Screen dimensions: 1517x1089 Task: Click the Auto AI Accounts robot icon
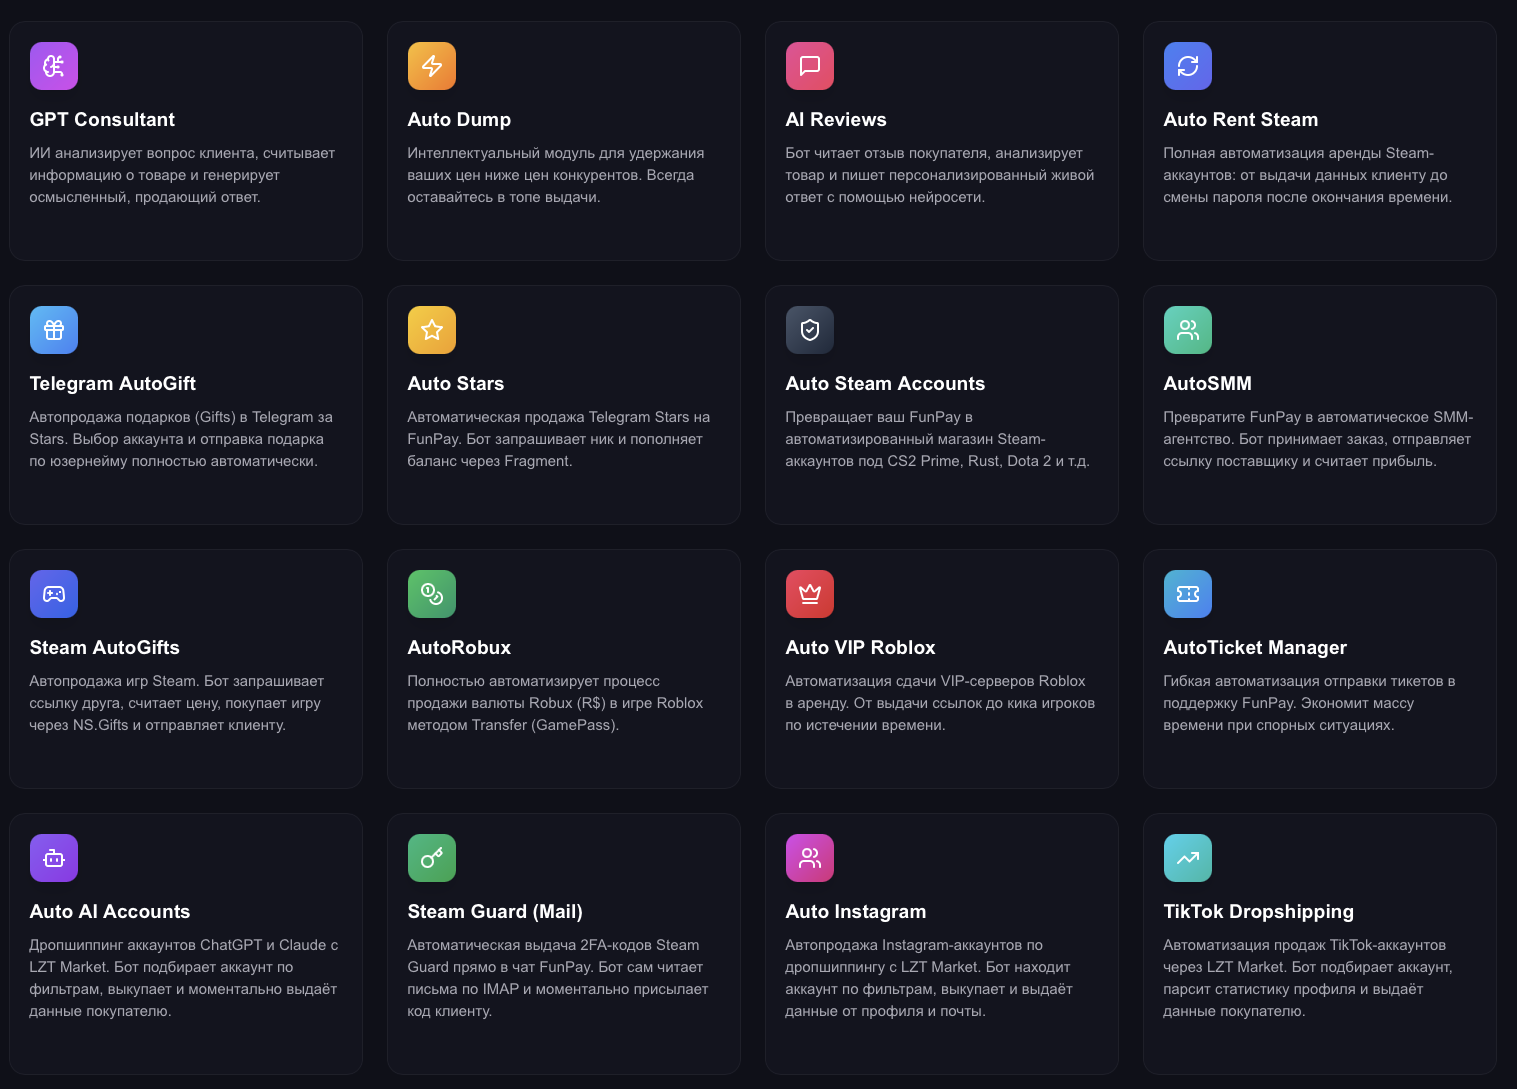pyautogui.click(x=54, y=858)
